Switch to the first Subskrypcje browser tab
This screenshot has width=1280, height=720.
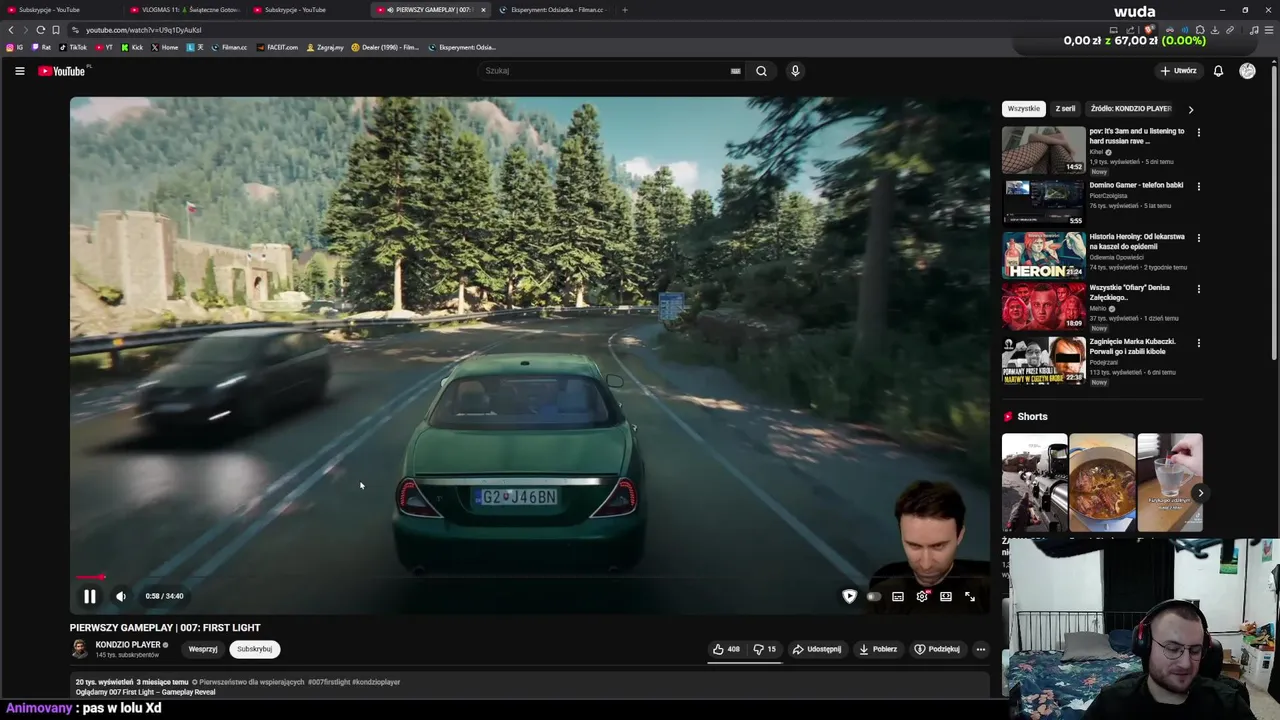62,10
